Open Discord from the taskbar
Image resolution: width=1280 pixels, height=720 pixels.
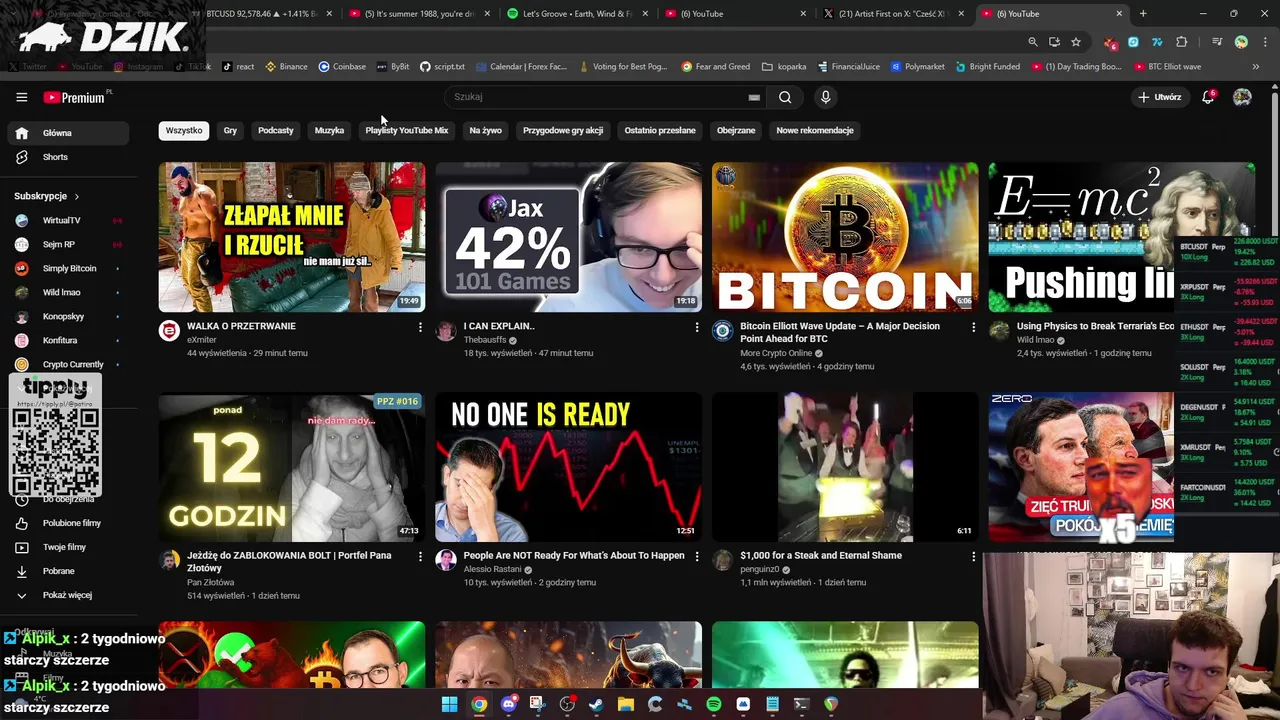click(x=508, y=704)
